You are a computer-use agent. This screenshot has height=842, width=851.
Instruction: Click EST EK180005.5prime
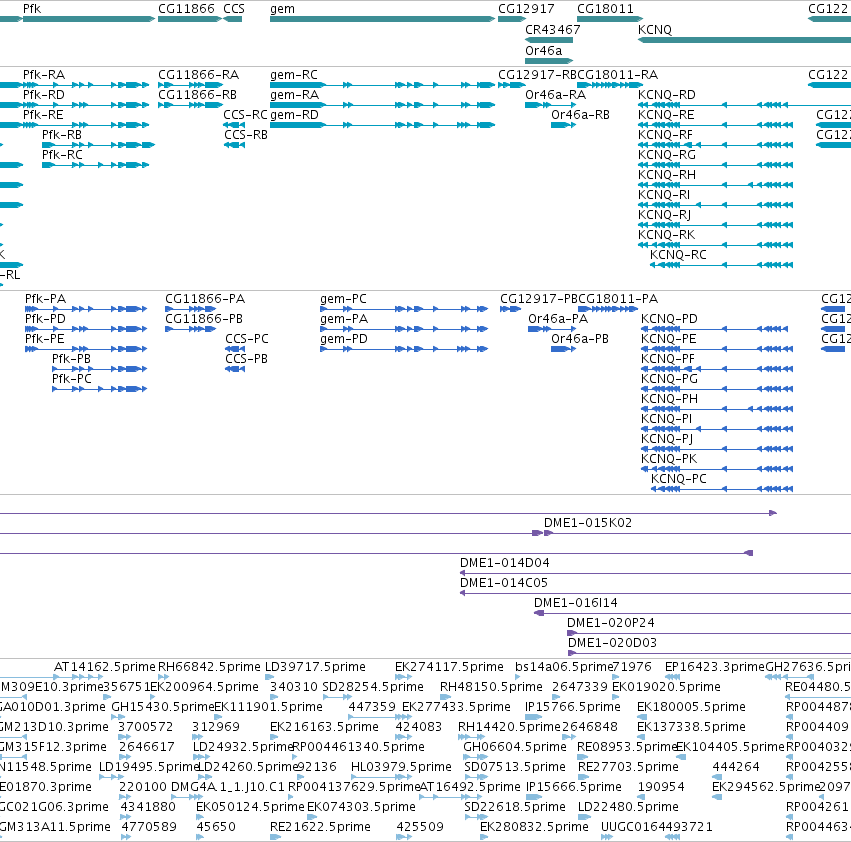pyautogui.click(x=691, y=706)
